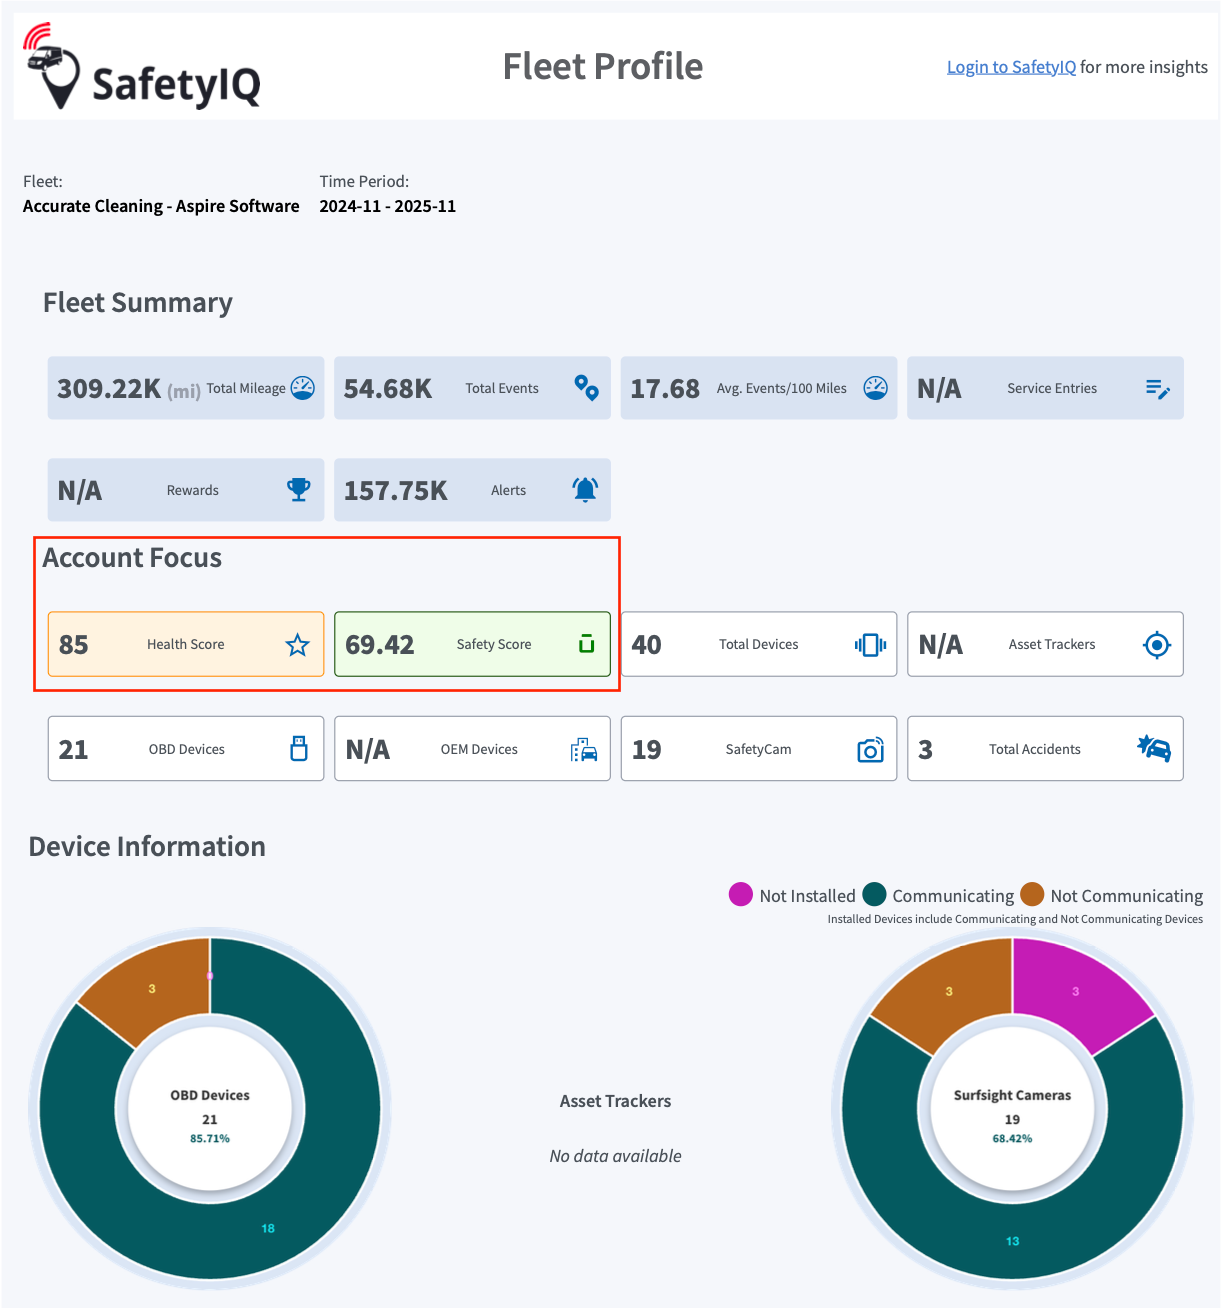The width and height of the screenshot is (1230, 1308).
Task: Select the Safety Score card
Action: coord(472,644)
